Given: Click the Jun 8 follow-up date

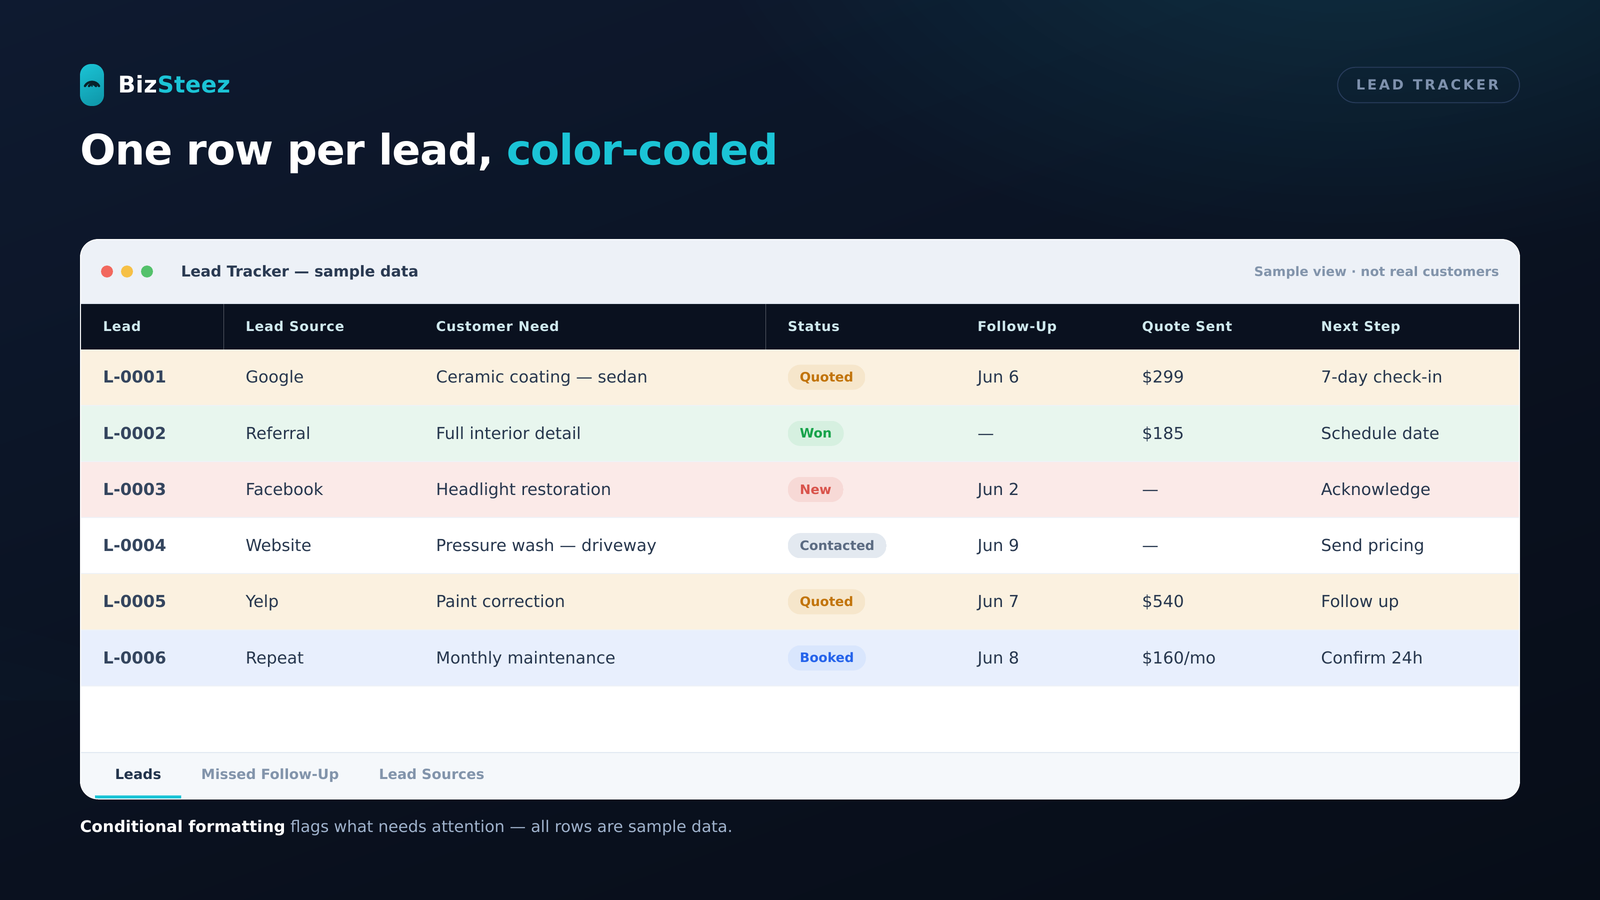Looking at the screenshot, I should click(998, 657).
